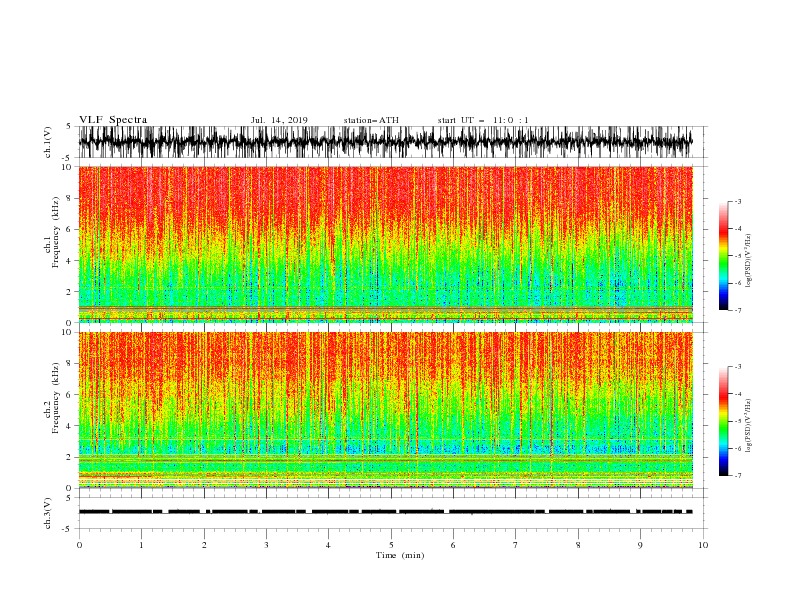Image resolution: width=792 pixels, height=612 pixels.
Task: Click the "6" kHz tick on ch.2 frequency axis
Action: click(x=69, y=395)
